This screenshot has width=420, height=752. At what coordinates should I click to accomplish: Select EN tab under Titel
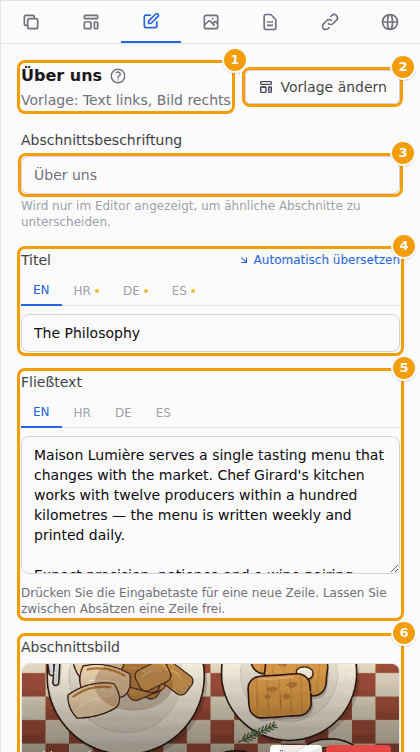(41, 291)
